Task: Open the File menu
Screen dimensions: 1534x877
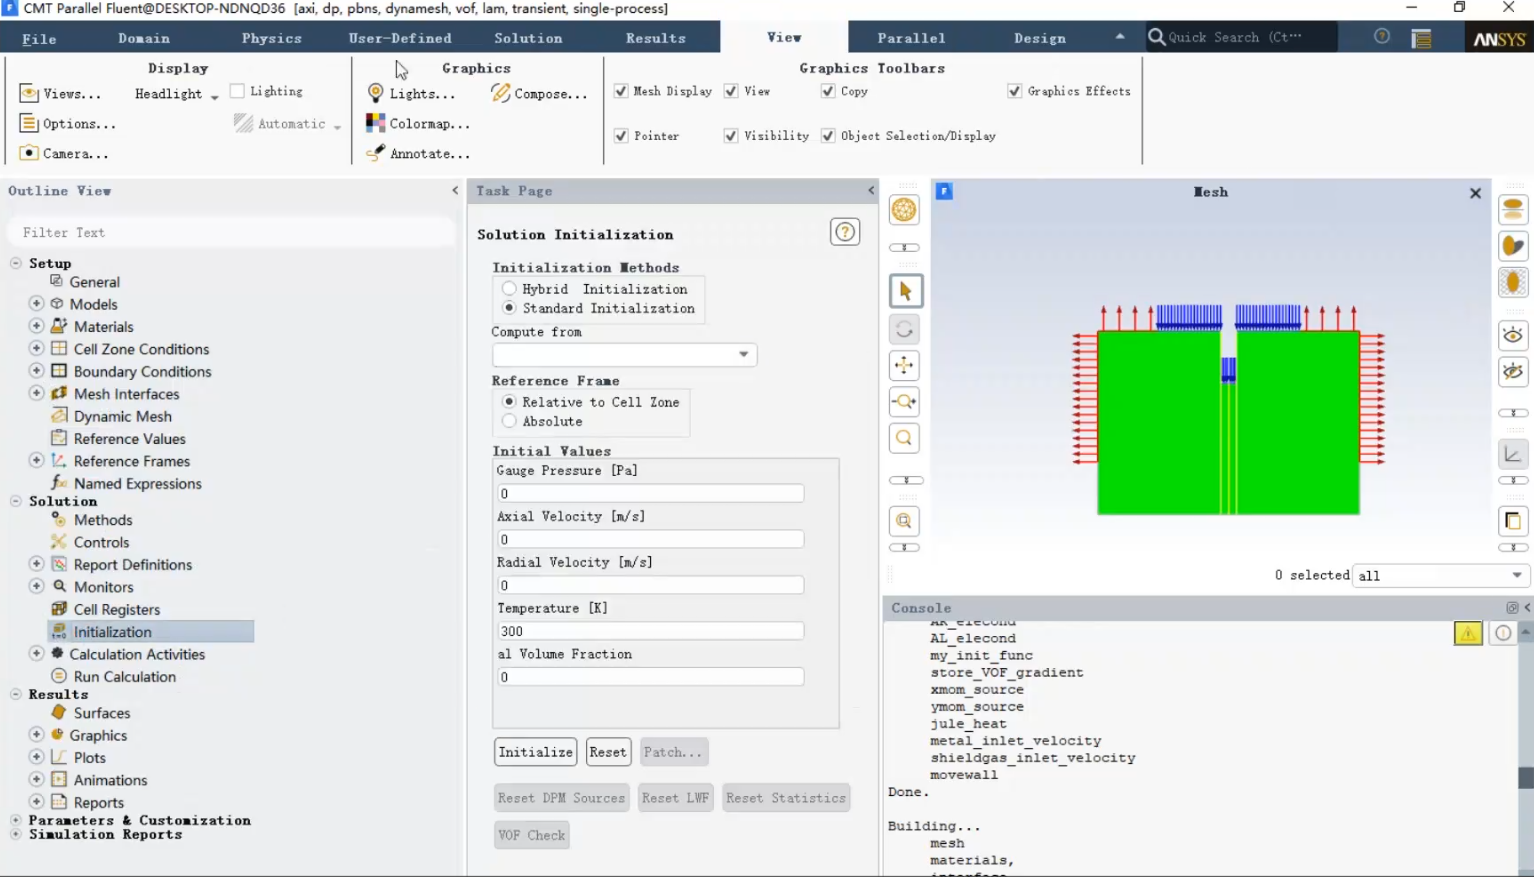Action: click(39, 38)
